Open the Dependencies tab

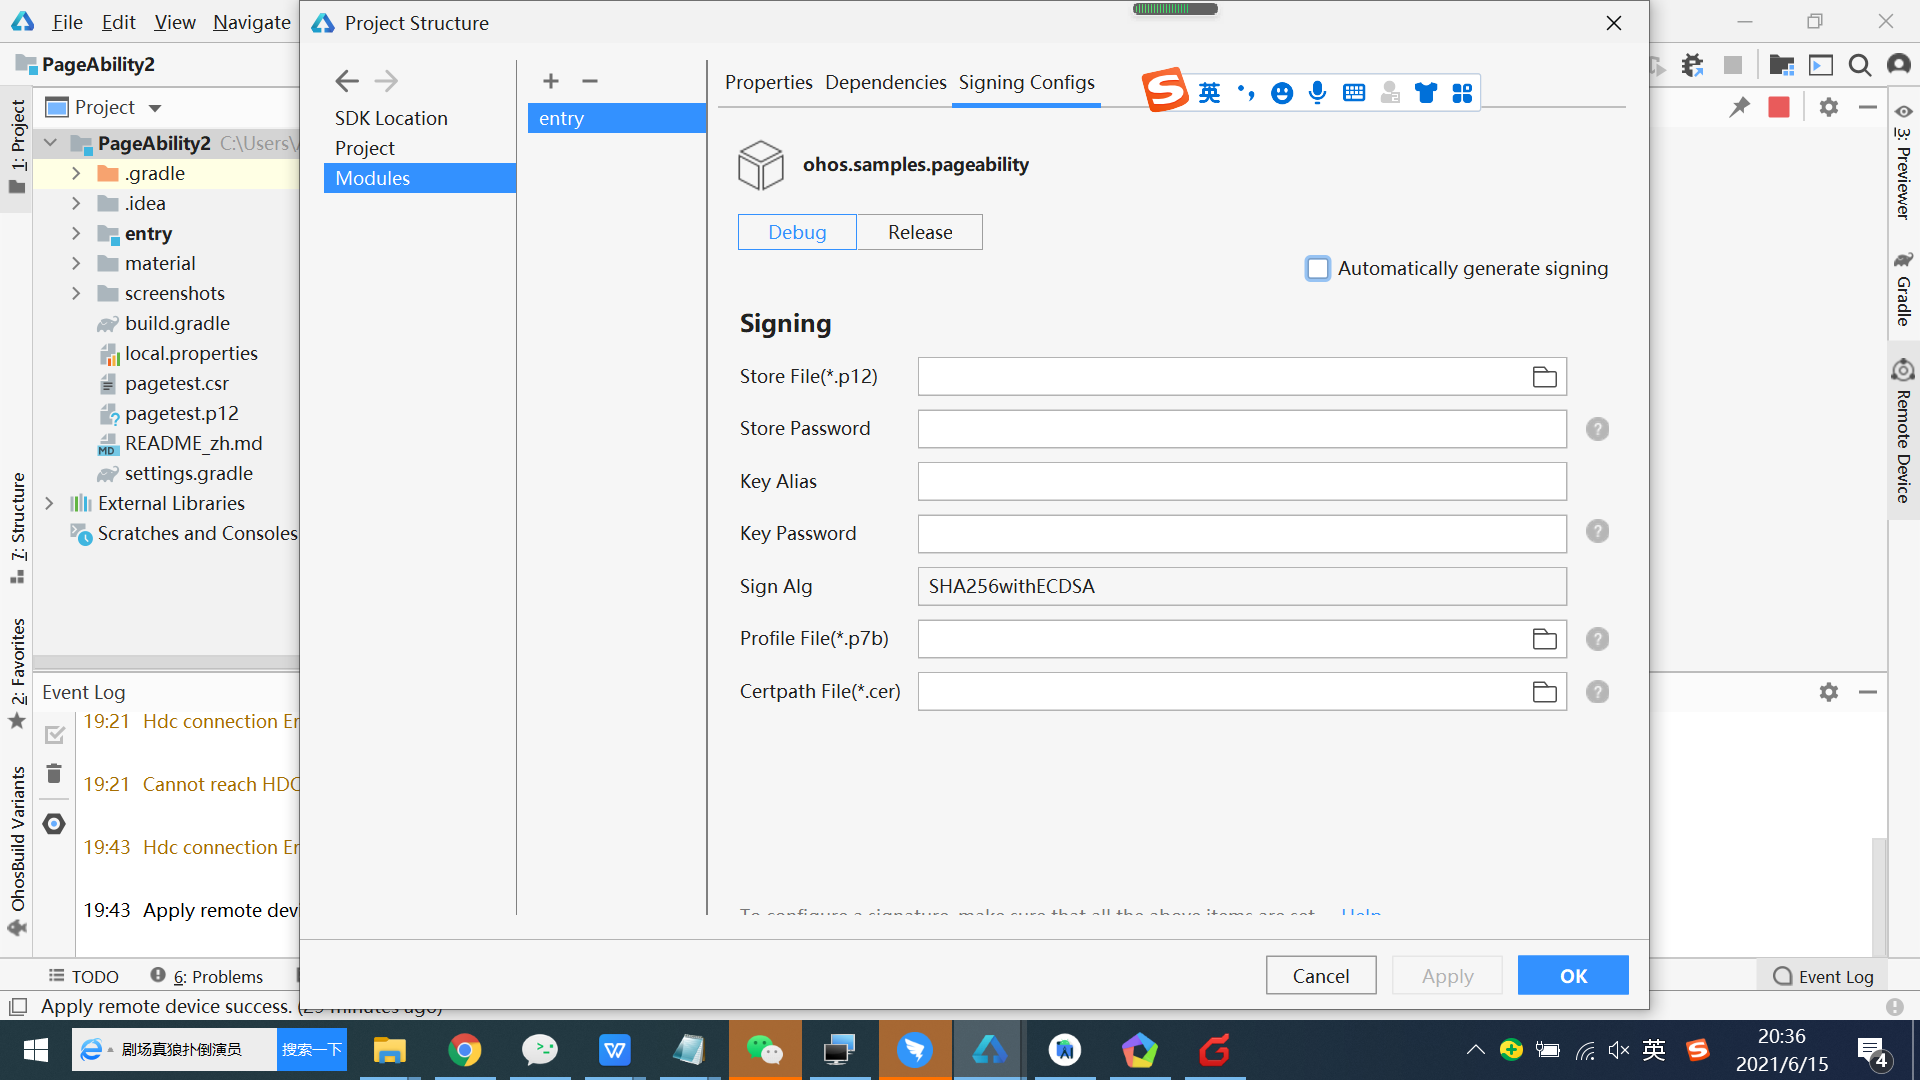[x=885, y=82]
